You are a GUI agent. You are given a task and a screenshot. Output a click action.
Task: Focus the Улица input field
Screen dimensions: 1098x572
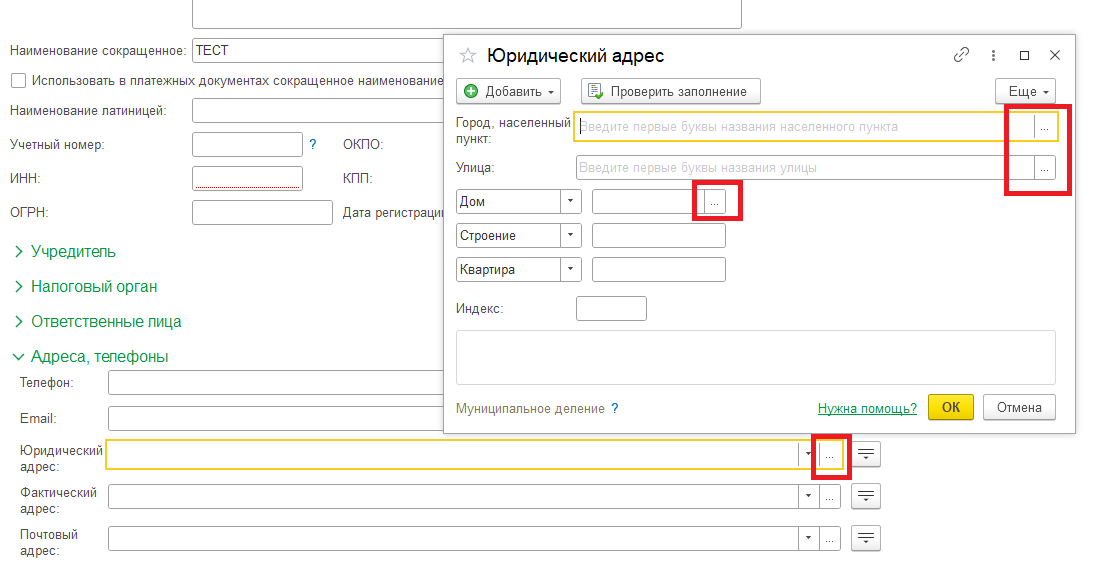coord(805,168)
